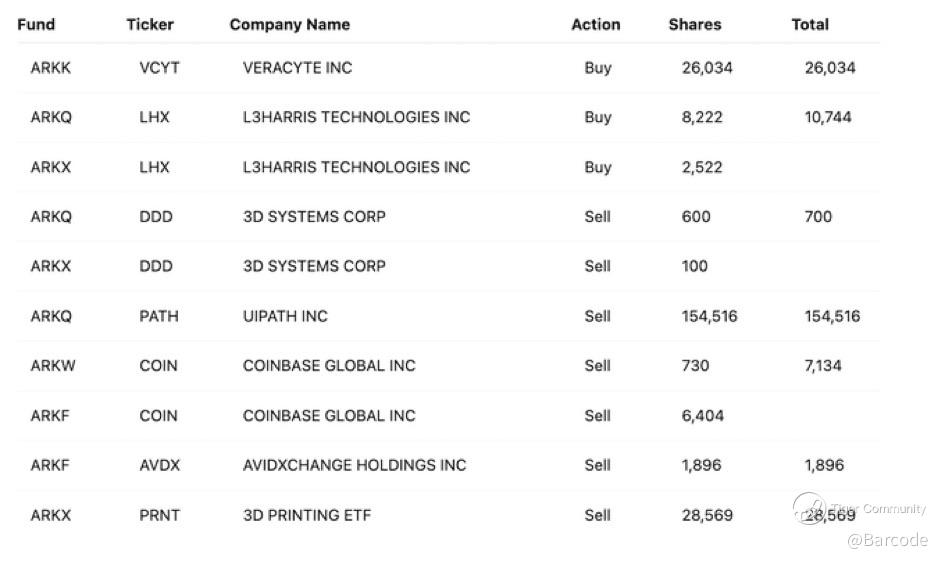
Task: Select the 3D PRINTING ETF row name
Action: [x=306, y=515]
